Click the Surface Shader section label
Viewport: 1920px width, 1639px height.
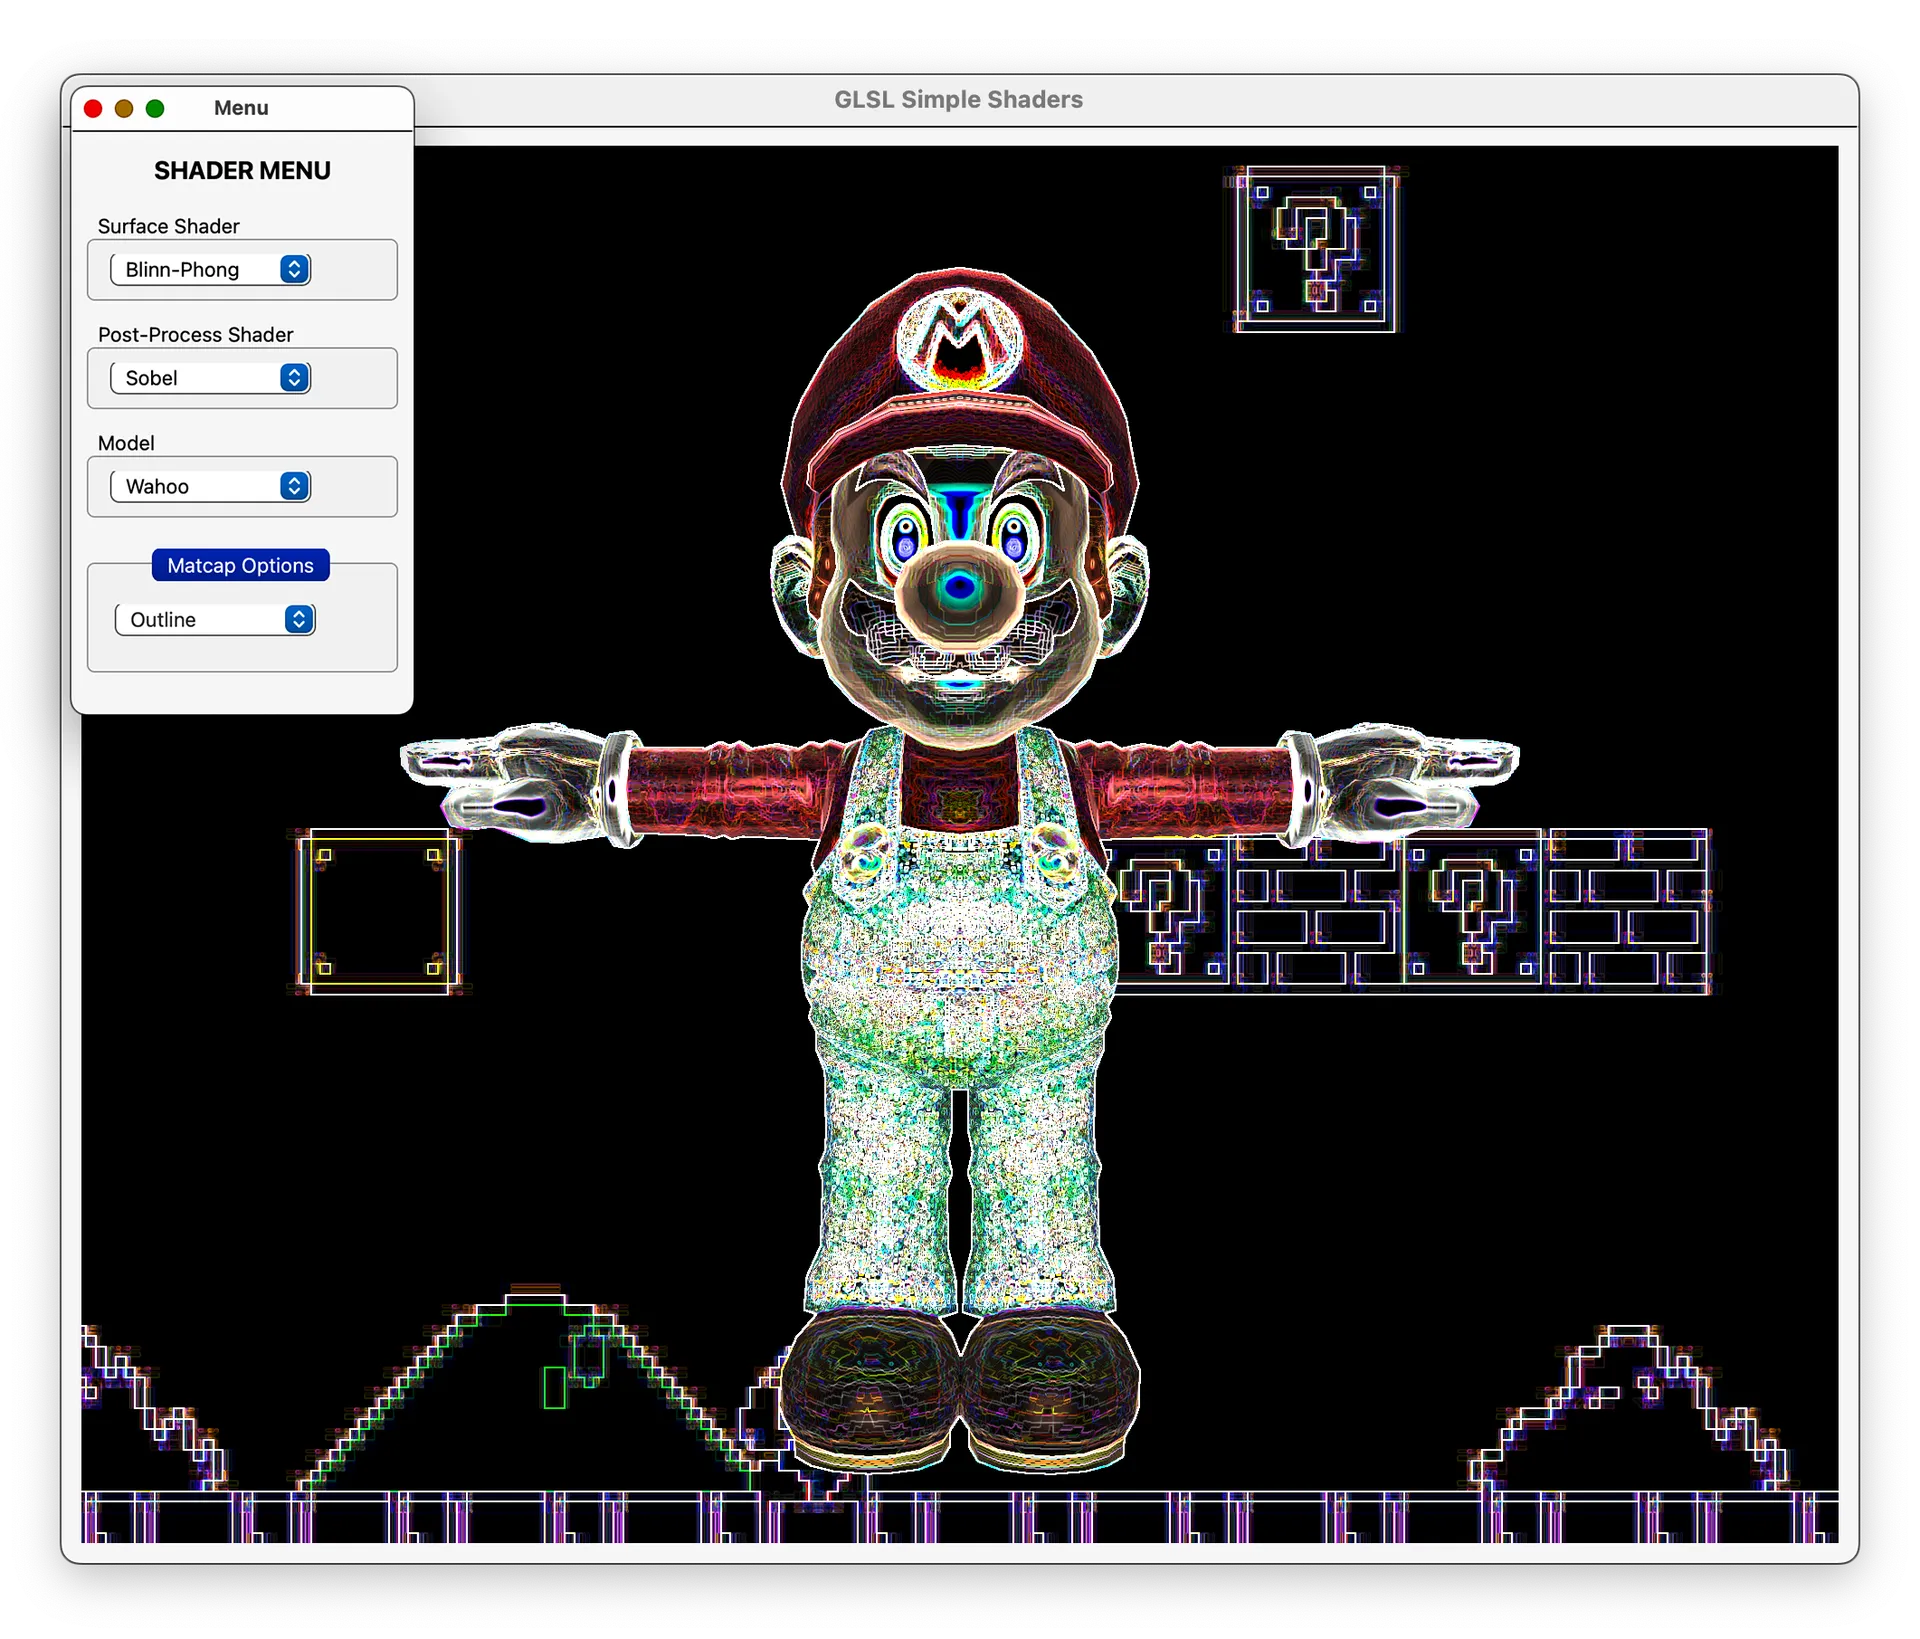tap(168, 226)
